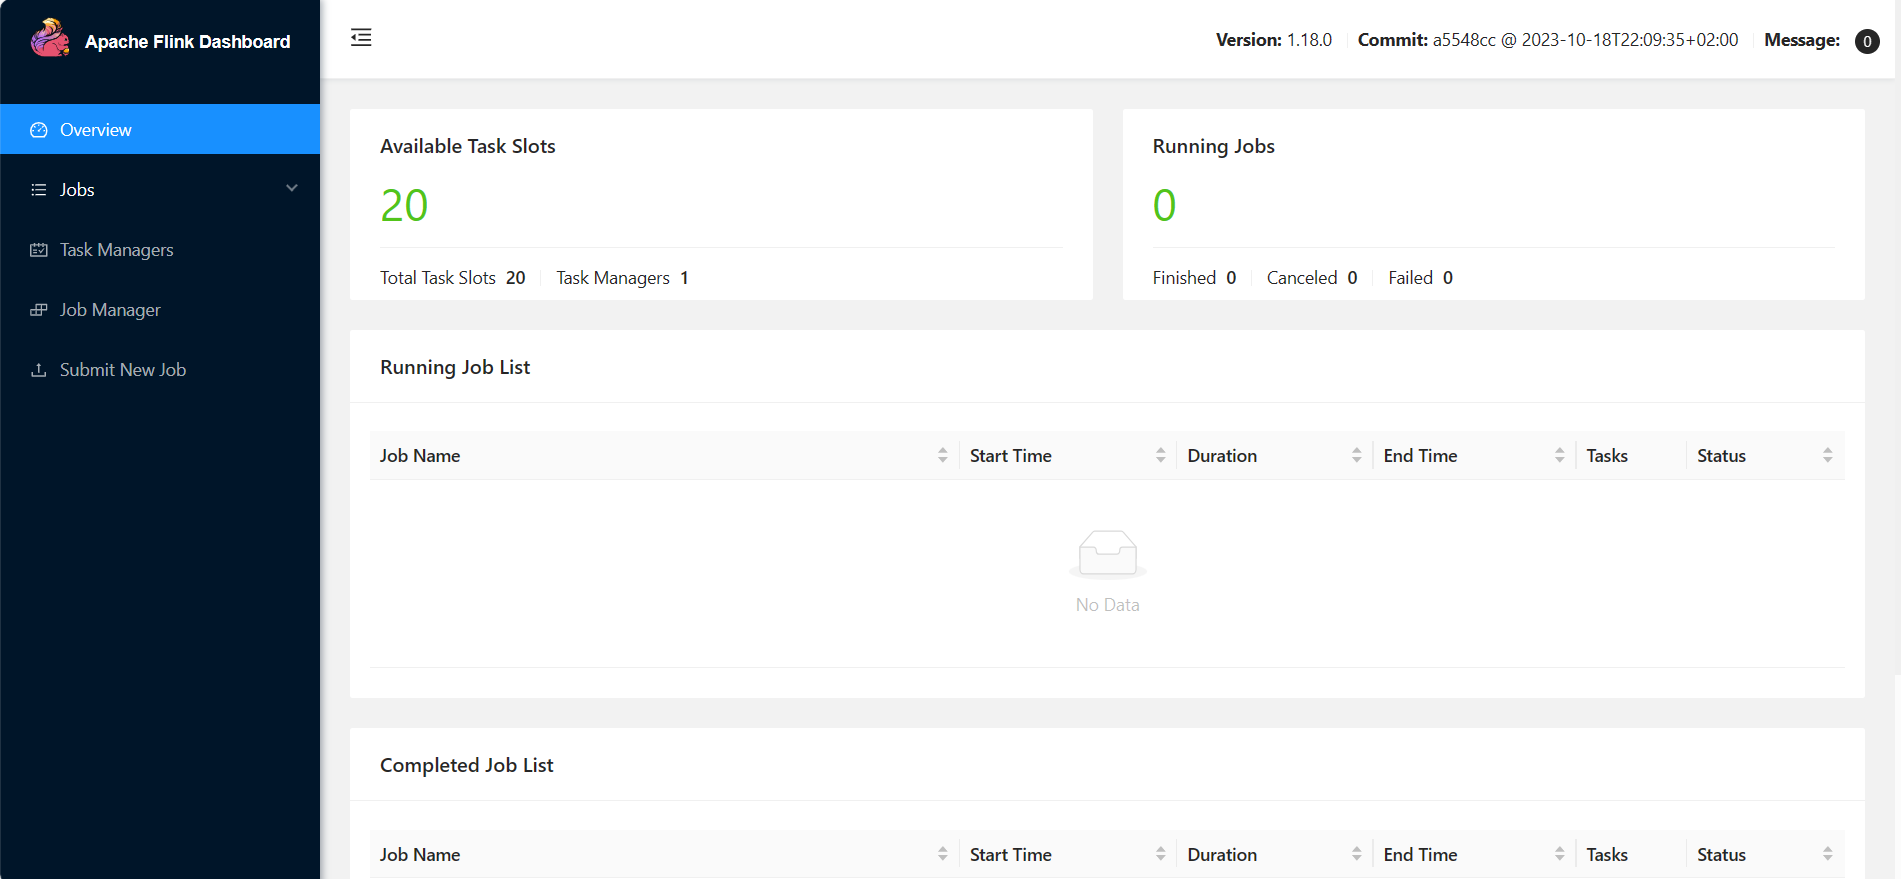Viewport: 1901px width, 879px height.
Task: Sort Completed Job List by Job Name
Action: click(x=942, y=855)
